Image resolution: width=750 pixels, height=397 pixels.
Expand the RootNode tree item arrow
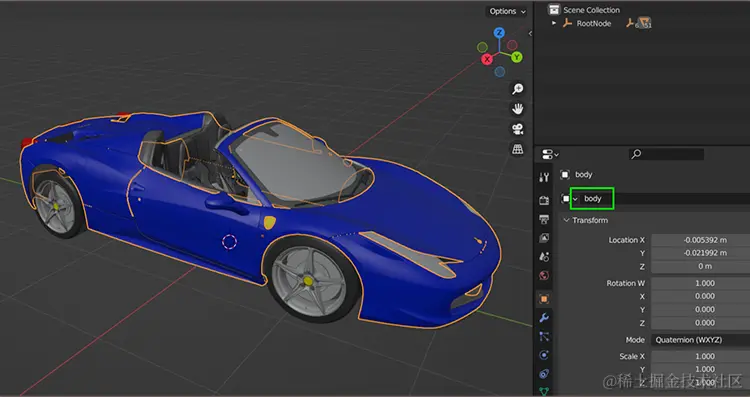(x=554, y=23)
